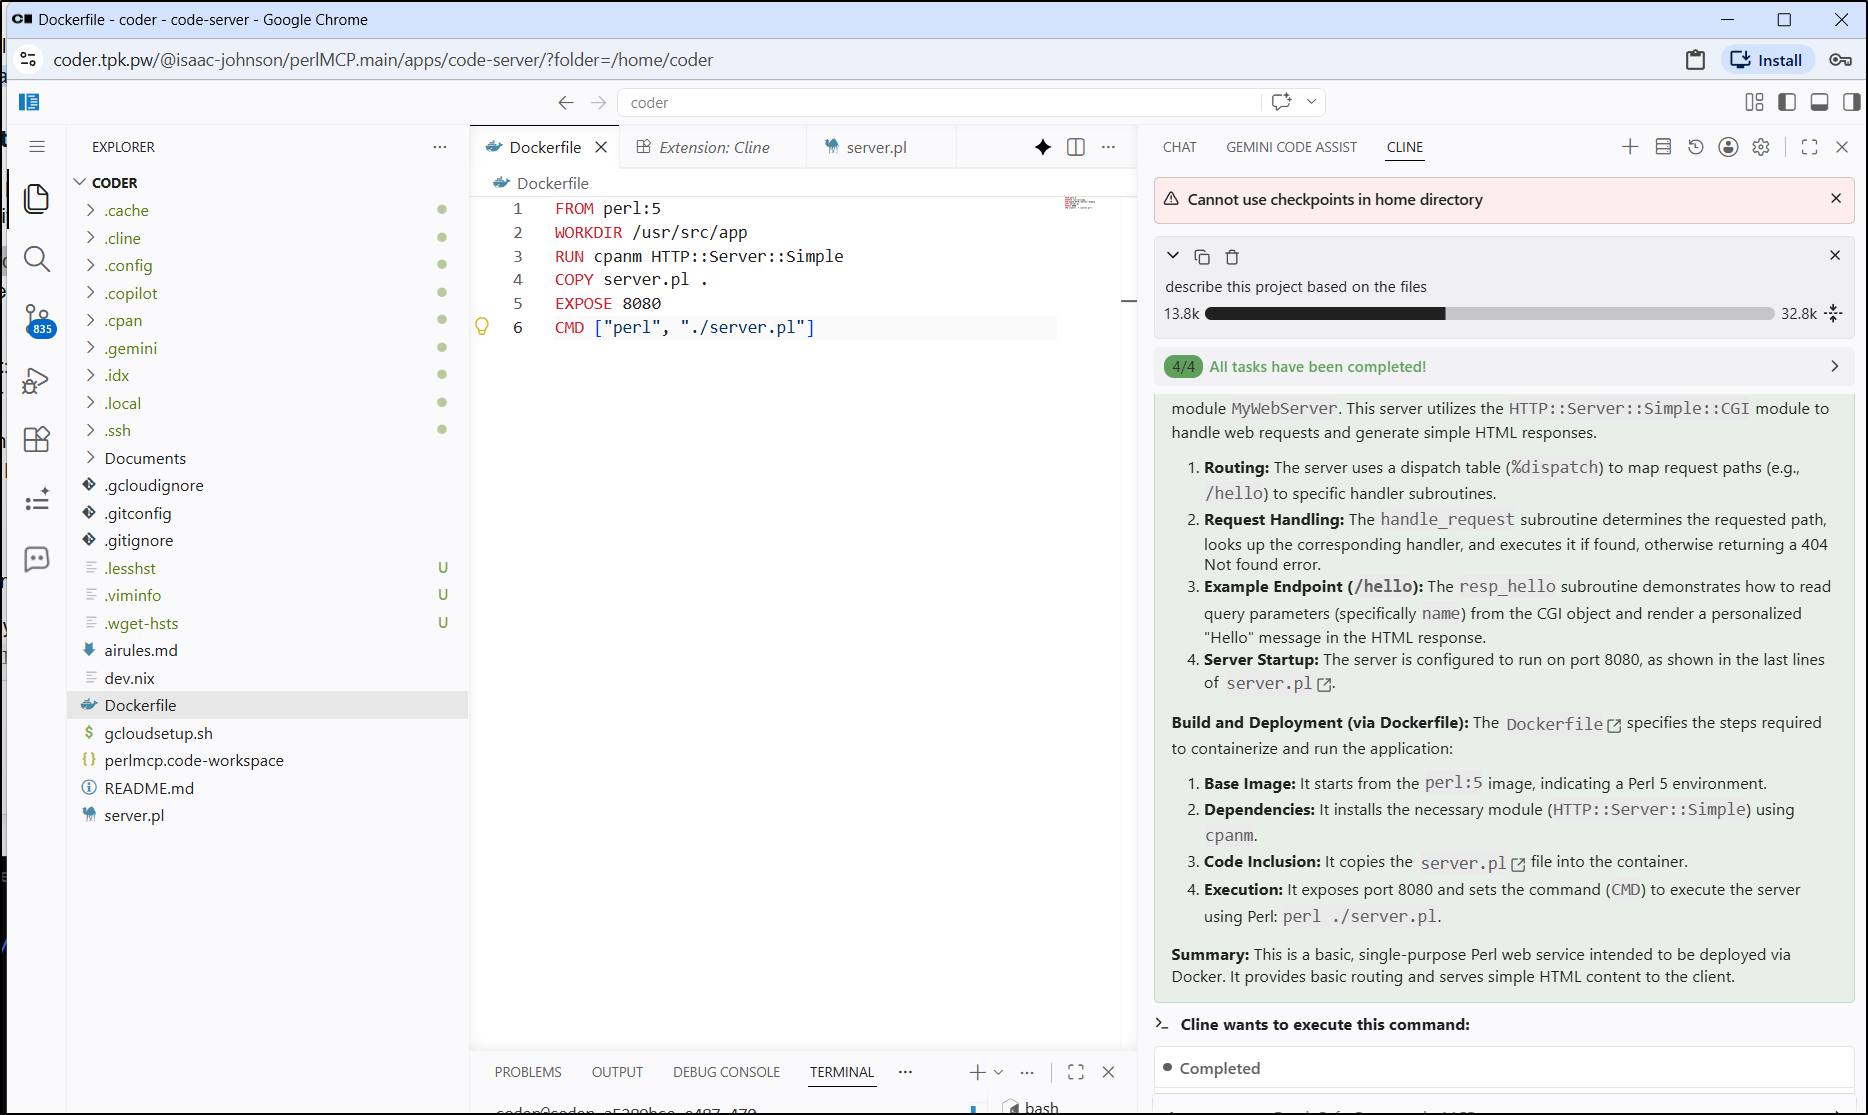Open the hamburger application menu
This screenshot has height=1115, width=1868.
(x=37, y=147)
